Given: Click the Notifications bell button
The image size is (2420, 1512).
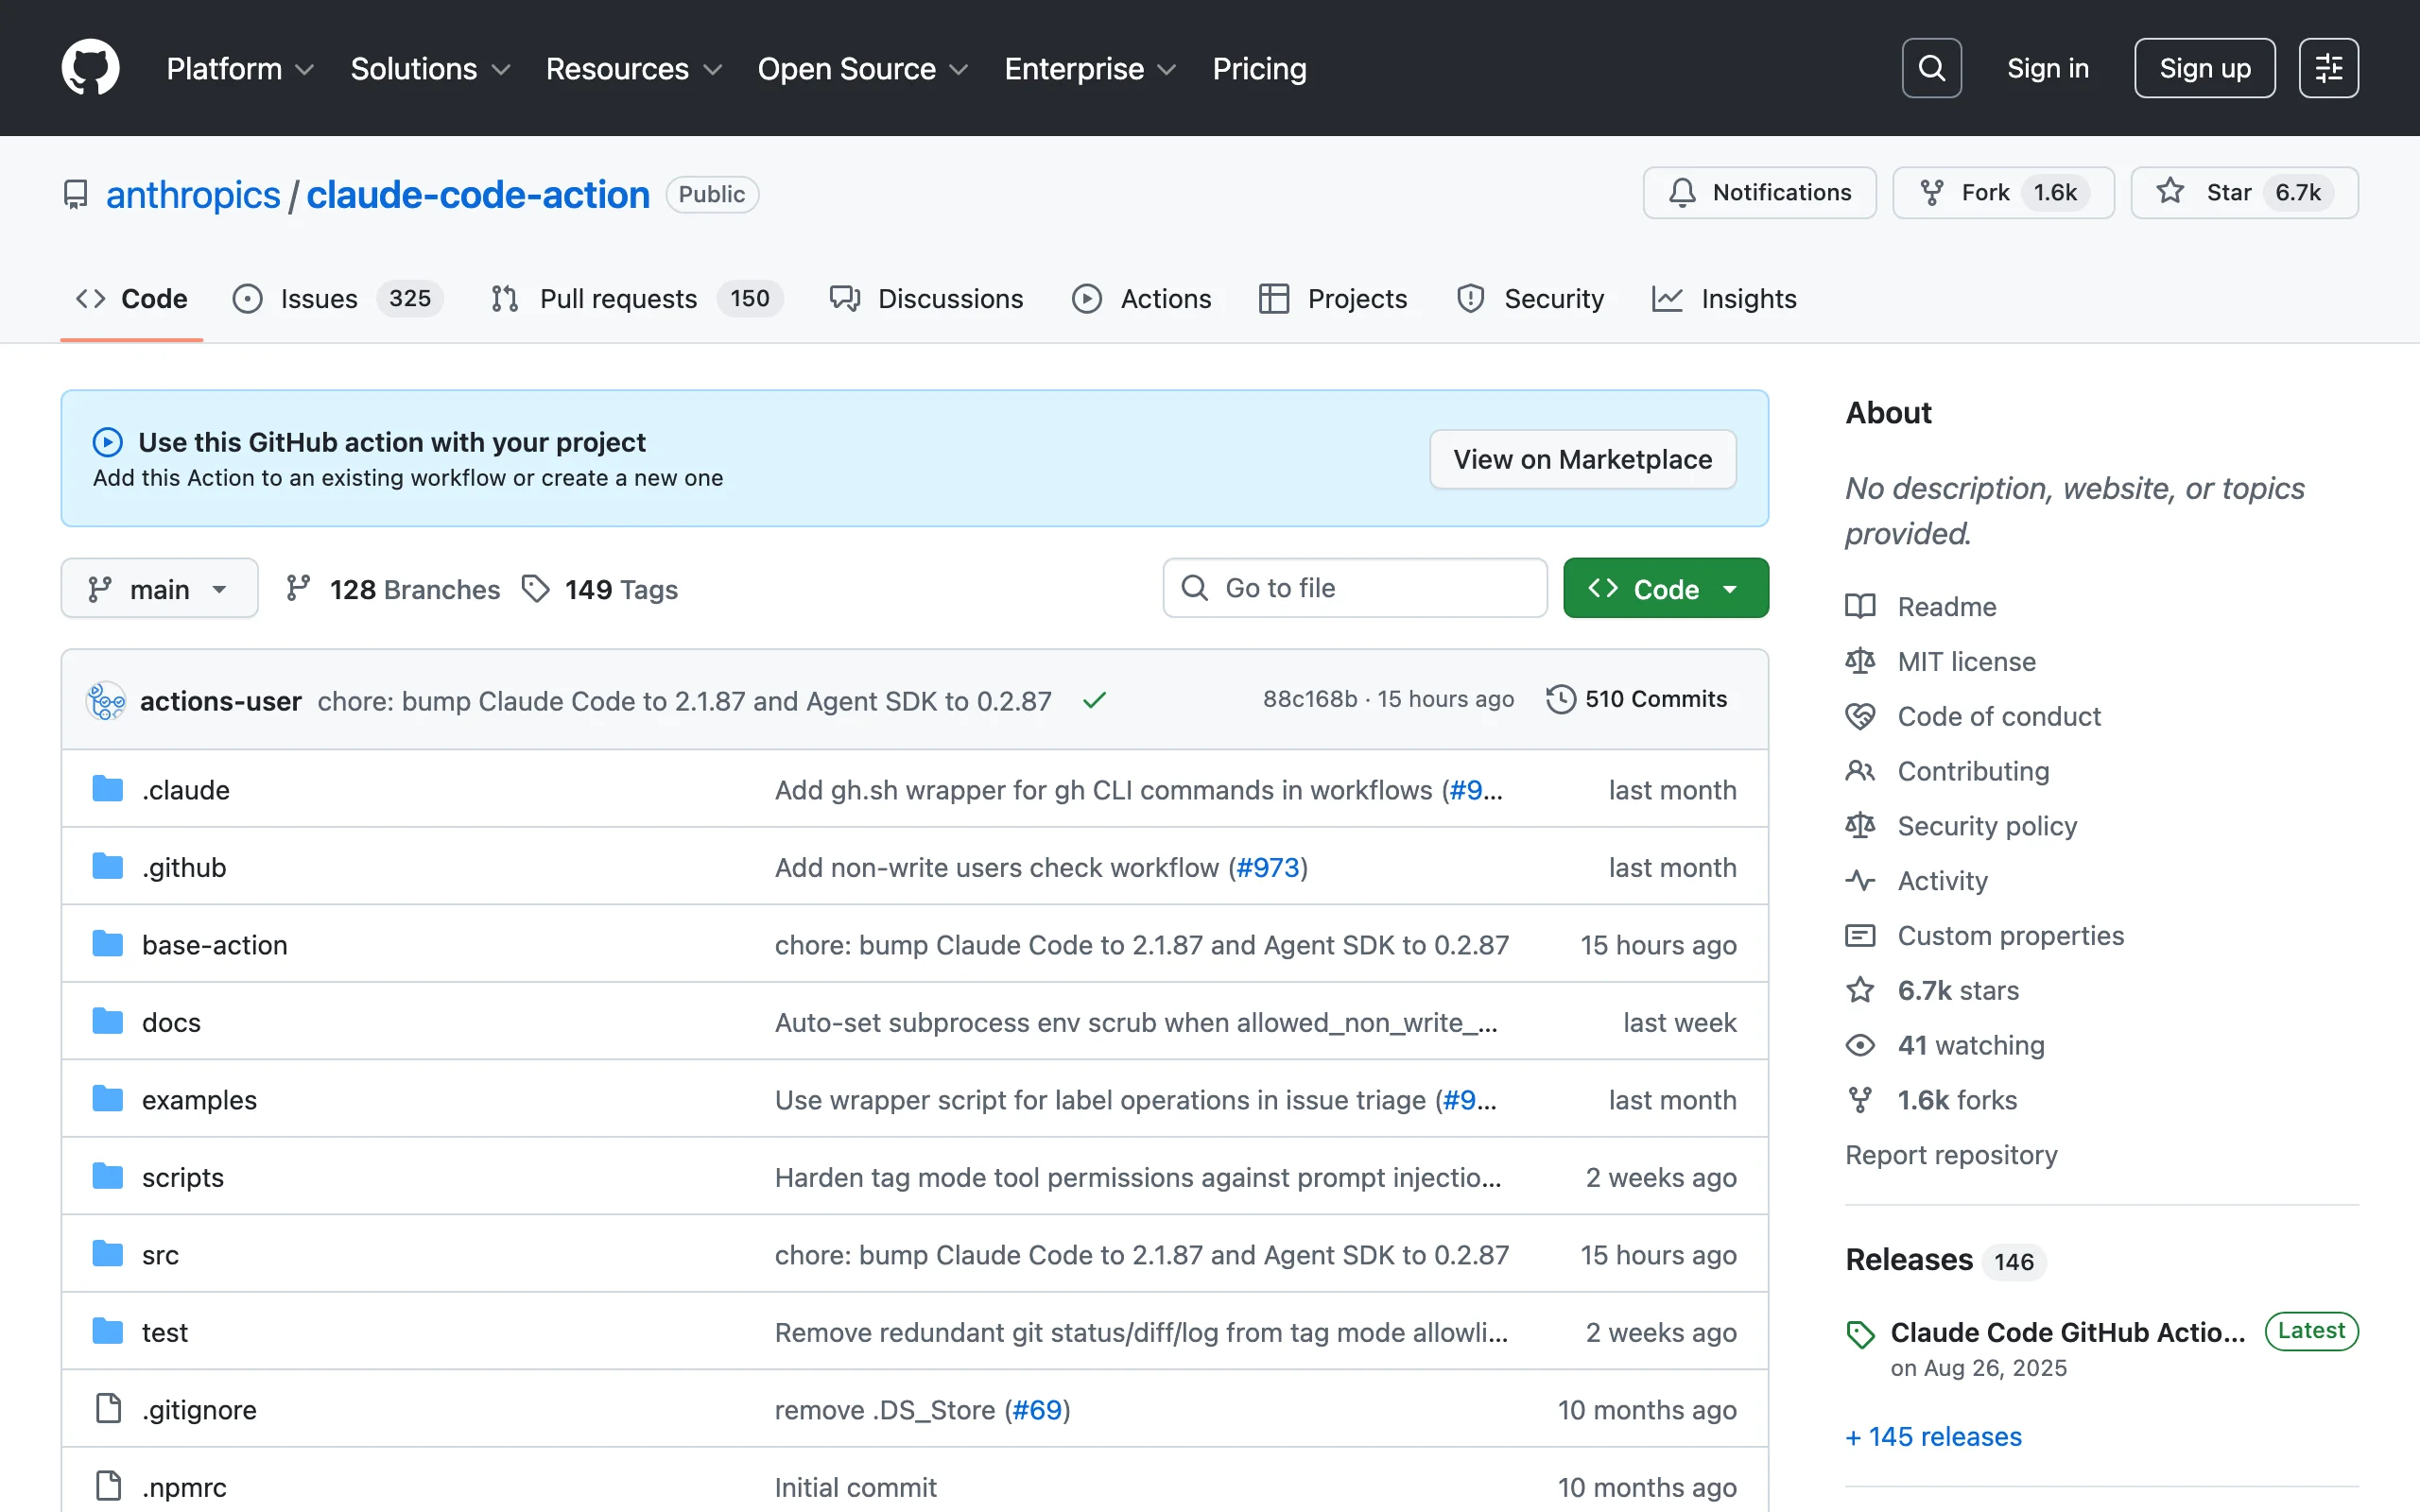Looking at the screenshot, I should (1759, 192).
